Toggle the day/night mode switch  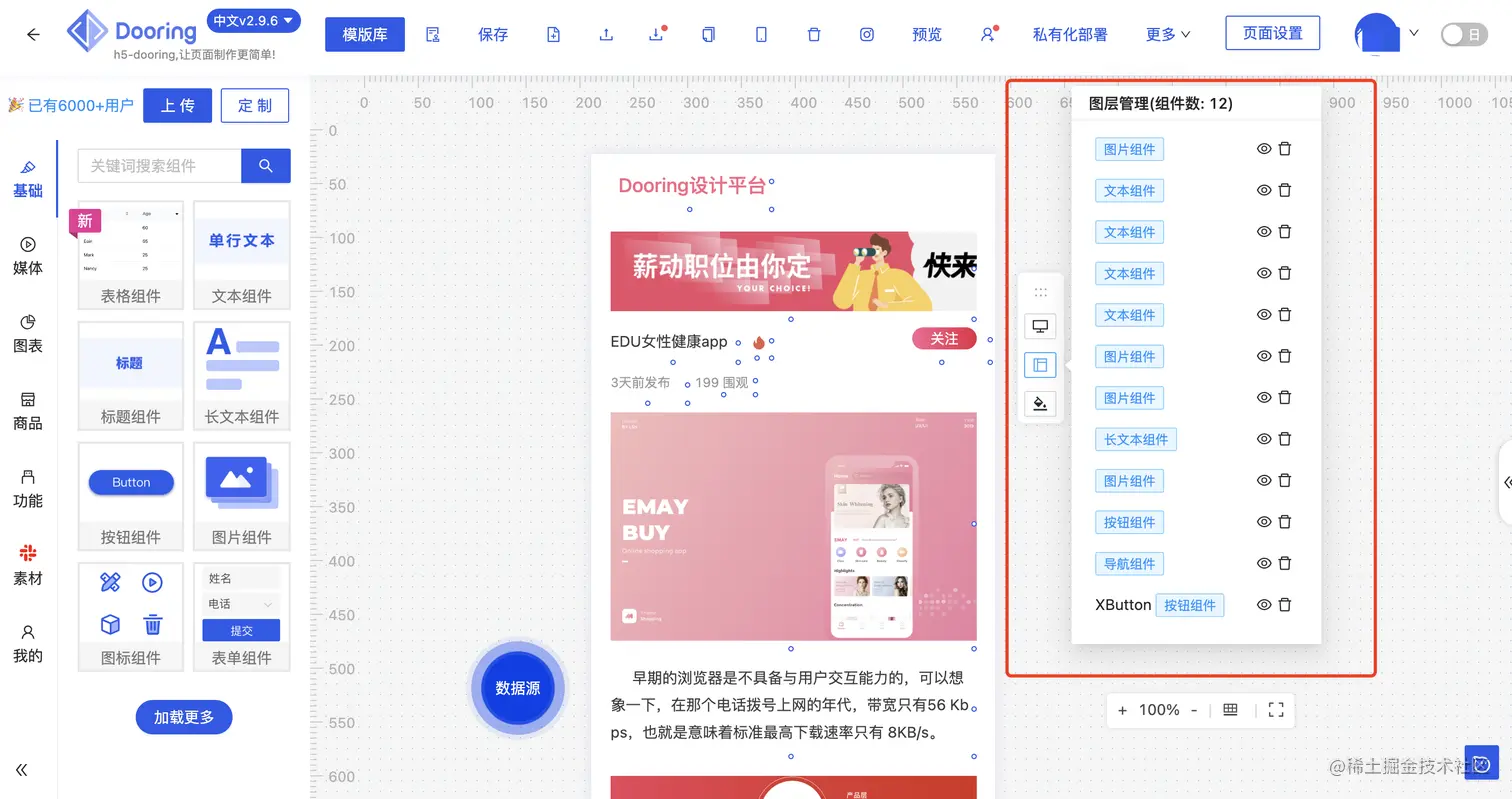click(x=1464, y=35)
